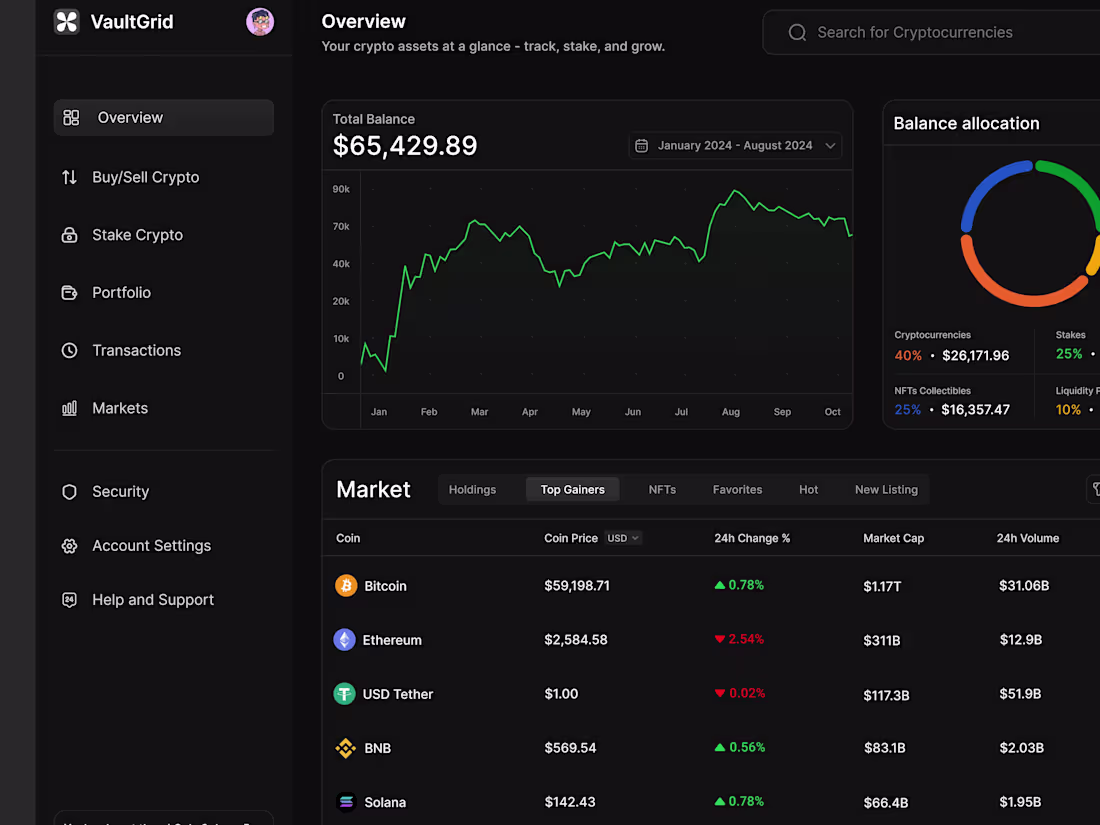Click the calendar icon on the date selector
1100x825 pixels.
pos(641,145)
